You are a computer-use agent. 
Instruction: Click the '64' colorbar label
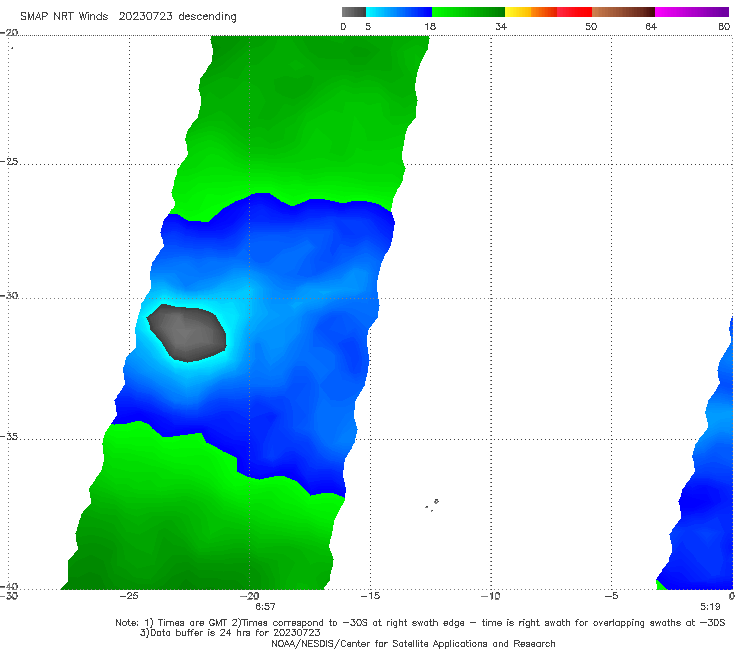point(651,27)
